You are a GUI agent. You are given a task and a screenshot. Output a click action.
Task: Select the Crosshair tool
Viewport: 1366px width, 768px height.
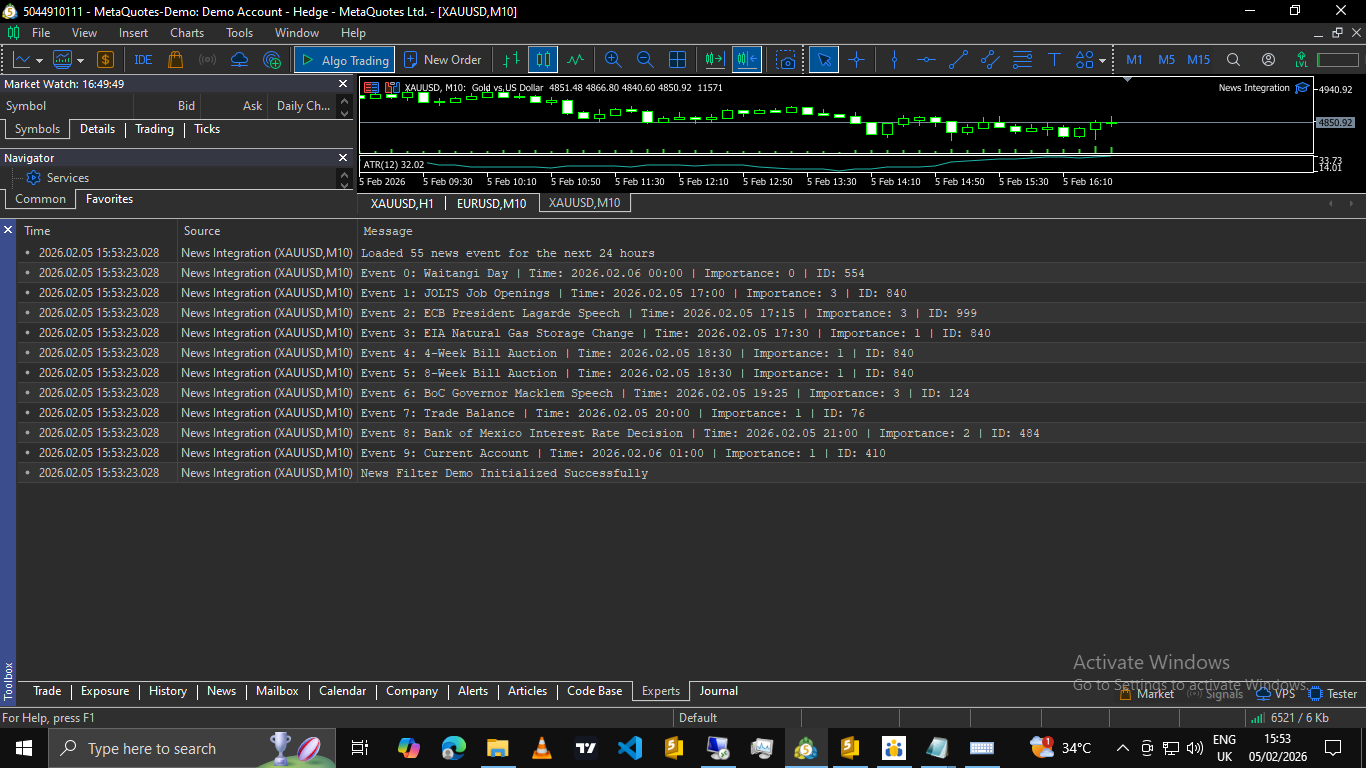click(856, 59)
